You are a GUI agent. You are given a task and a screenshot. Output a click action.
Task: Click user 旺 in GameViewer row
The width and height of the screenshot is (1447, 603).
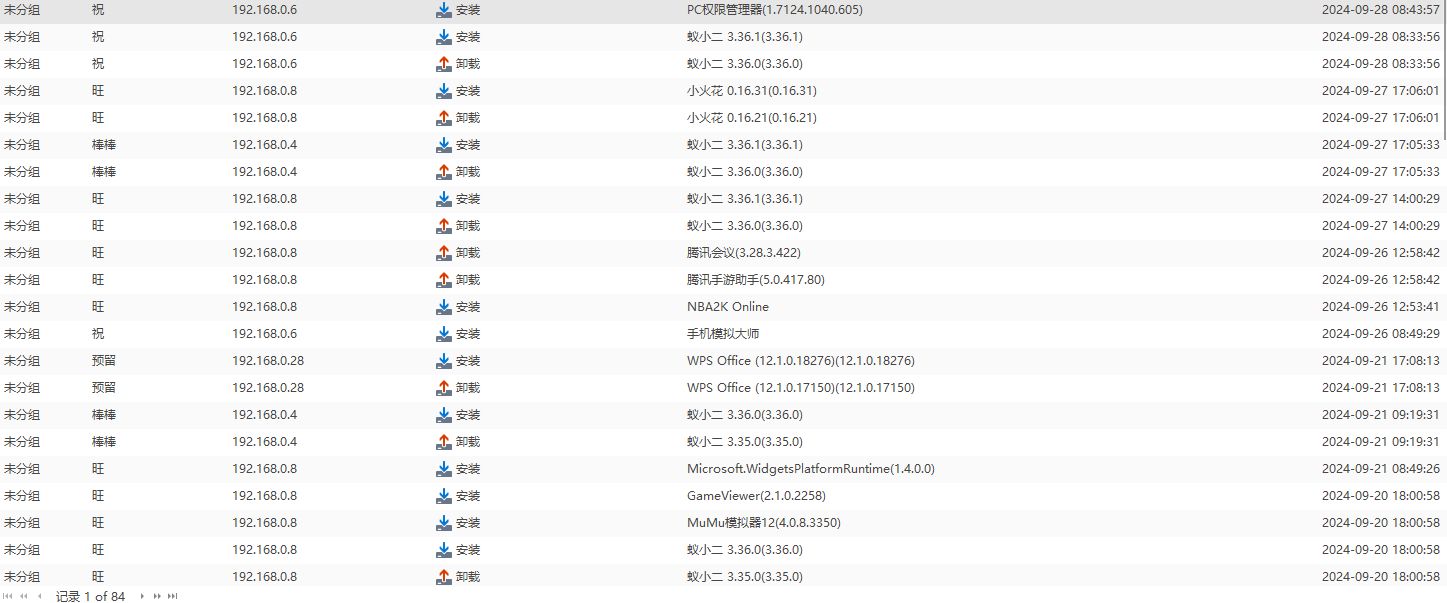[98, 496]
